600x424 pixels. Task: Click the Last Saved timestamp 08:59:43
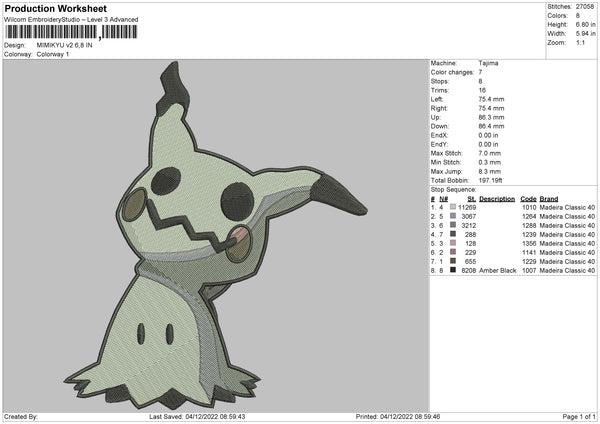pyautogui.click(x=232, y=416)
